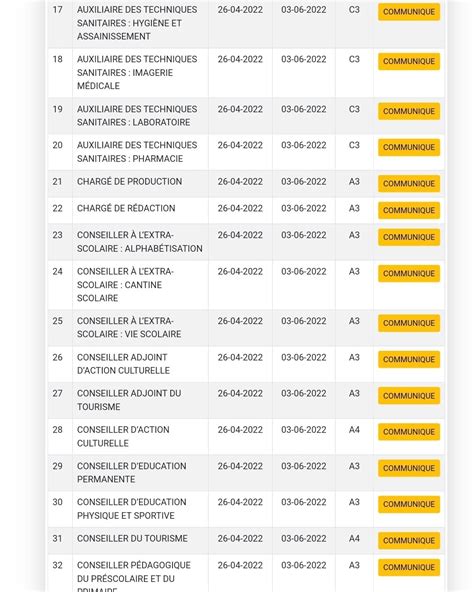Select the CHARGÉ DE PRODUCTION row title
Viewport: 474px width, 592px height.
pos(130,182)
